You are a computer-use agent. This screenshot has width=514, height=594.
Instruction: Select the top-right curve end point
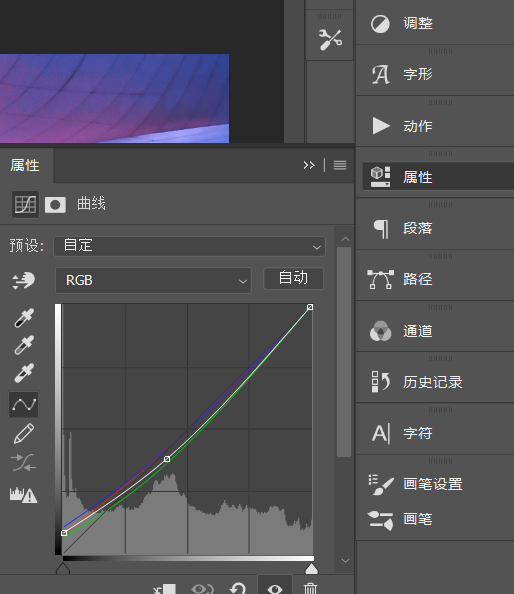pos(310,307)
